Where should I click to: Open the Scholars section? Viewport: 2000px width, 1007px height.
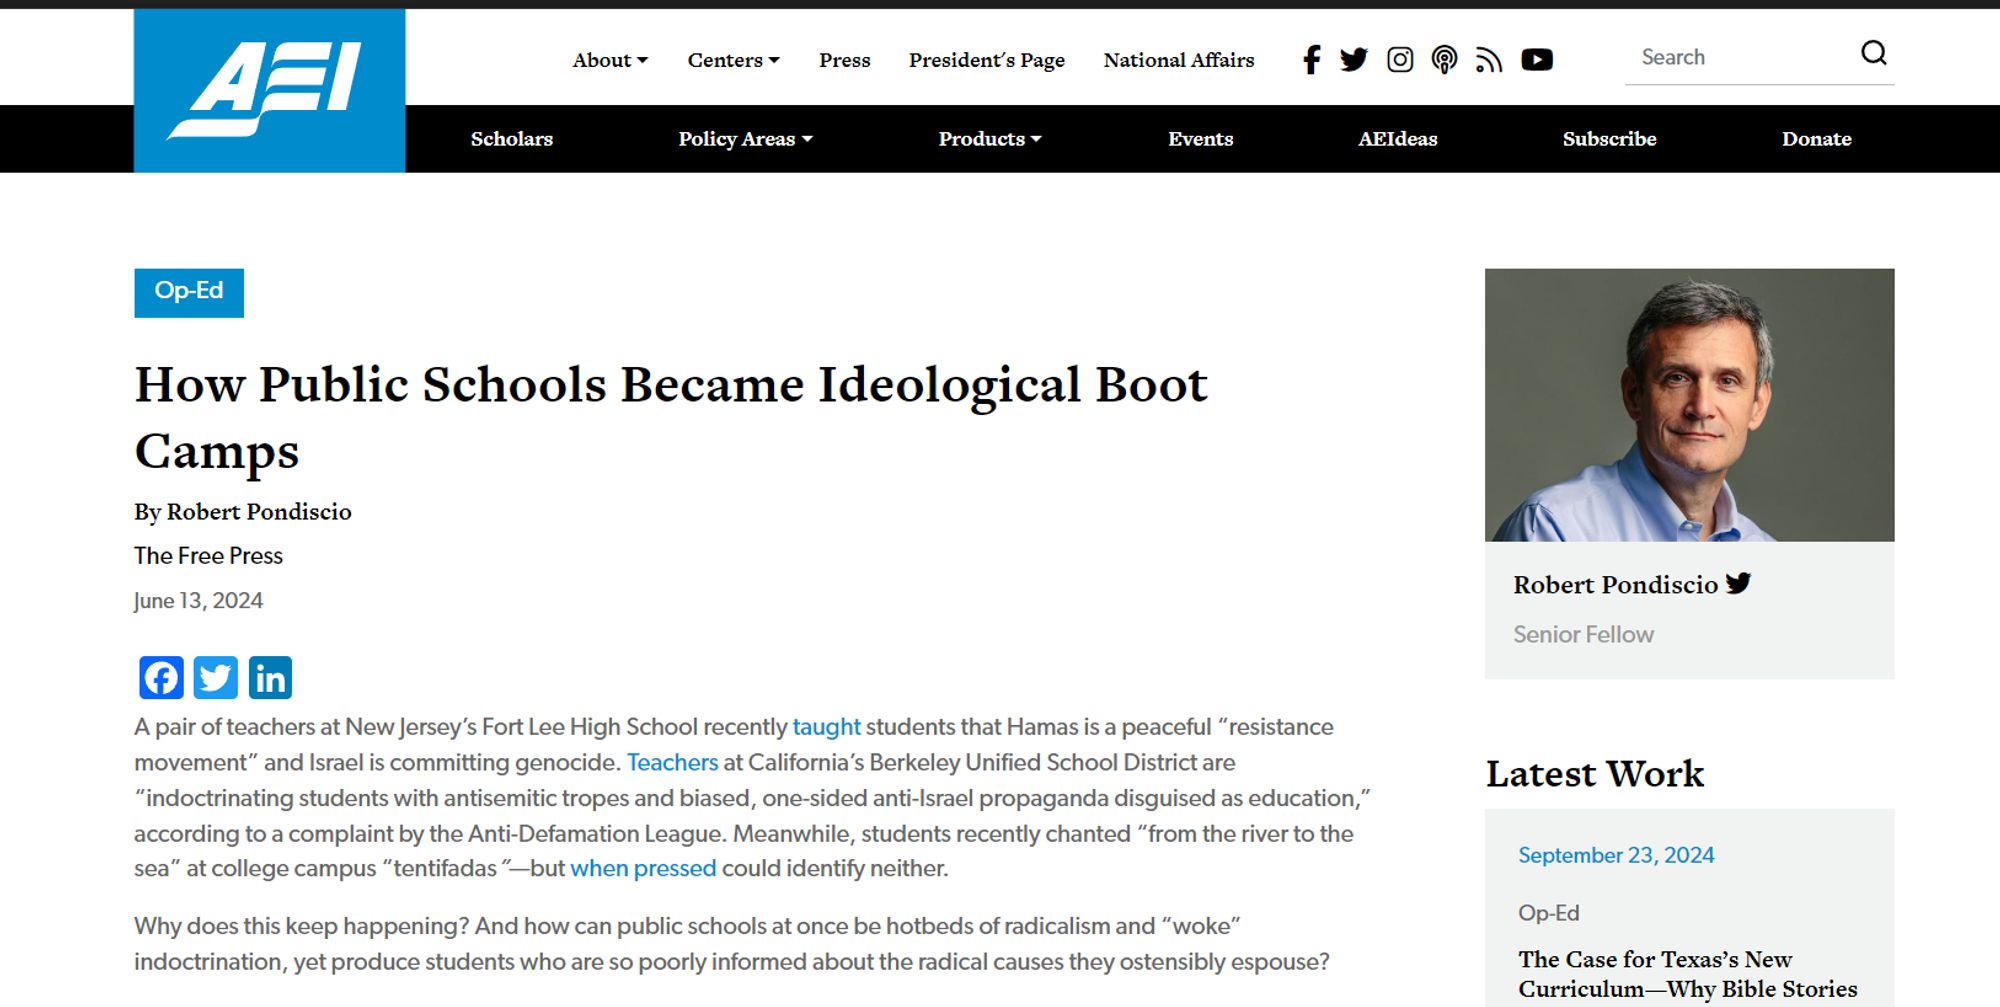pos(512,139)
